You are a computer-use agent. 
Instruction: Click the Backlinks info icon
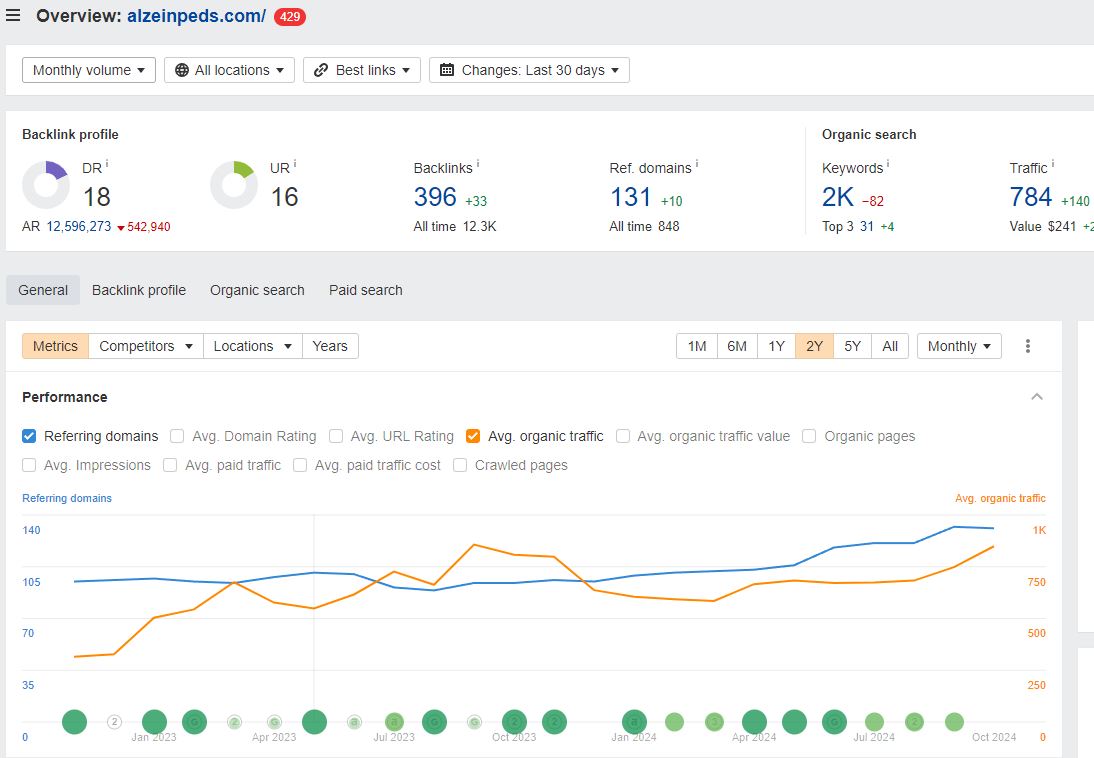(478, 164)
